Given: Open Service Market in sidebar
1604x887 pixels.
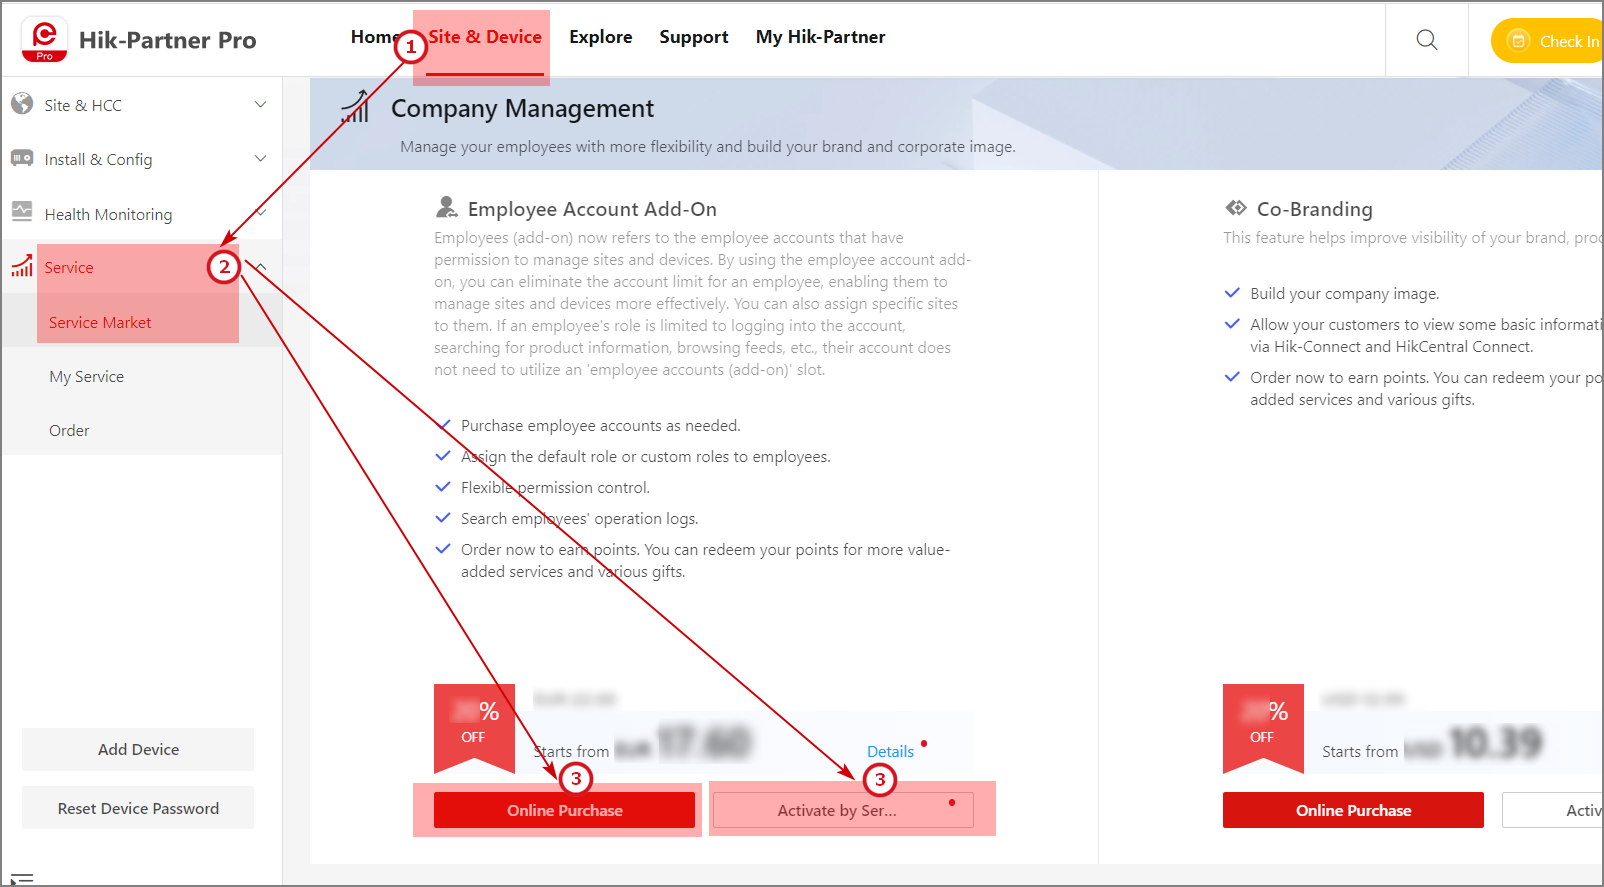Looking at the screenshot, I should [x=141, y=322].
